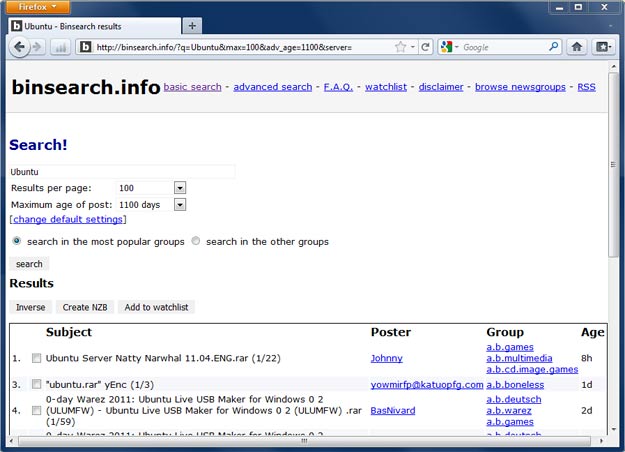Open the a.b.cd.image.games group link

pyautogui.click(x=532, y=369)
